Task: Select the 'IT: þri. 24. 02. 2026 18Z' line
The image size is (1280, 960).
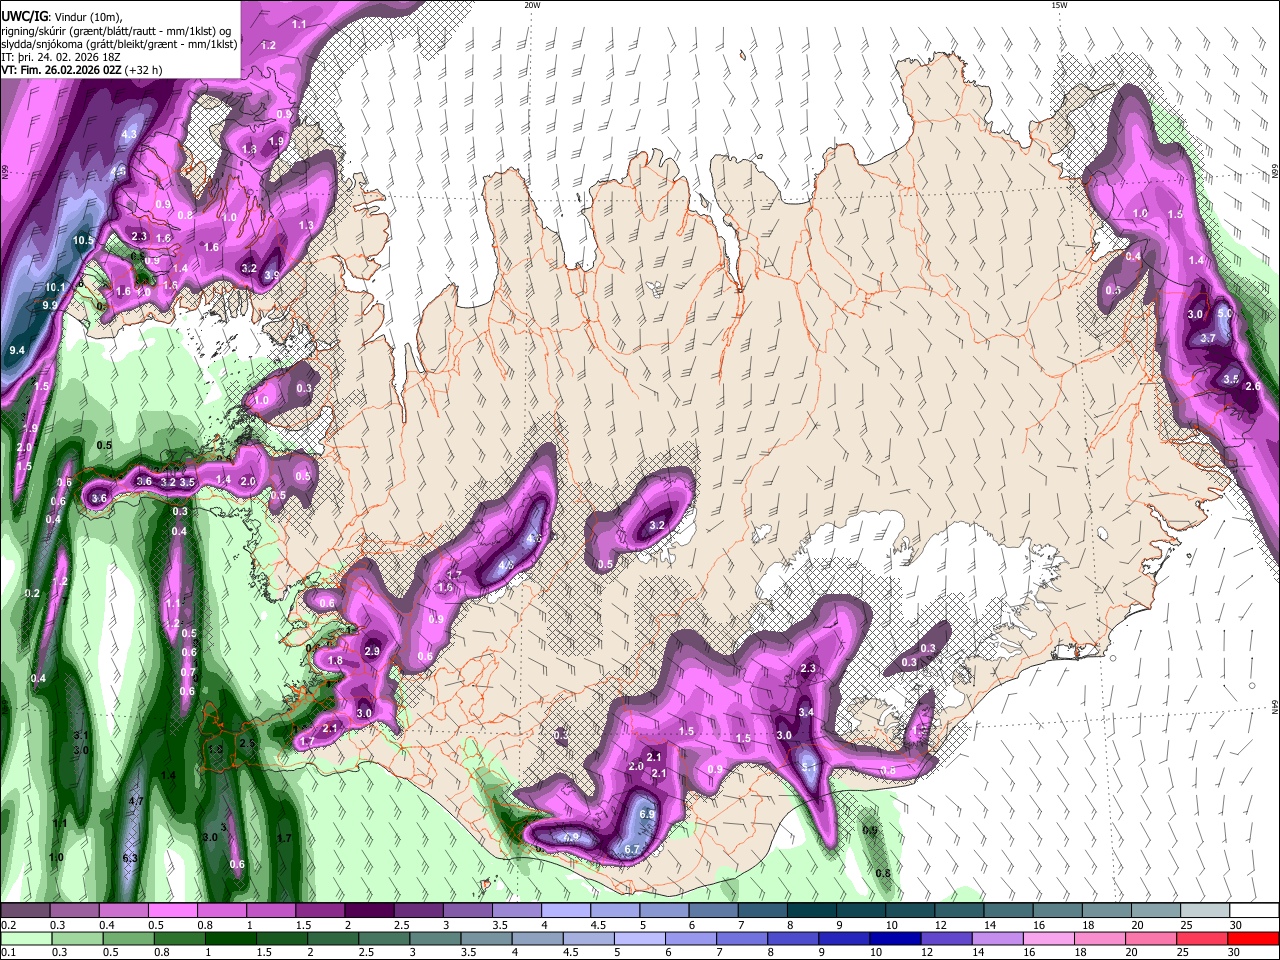Action: 61,57
